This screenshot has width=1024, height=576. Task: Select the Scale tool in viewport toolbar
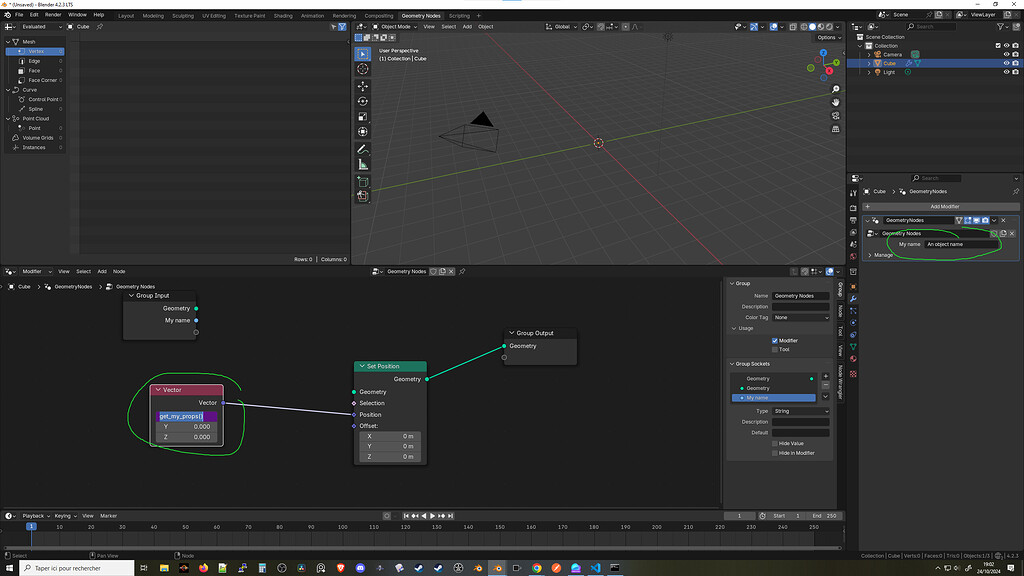pos(362,116)
